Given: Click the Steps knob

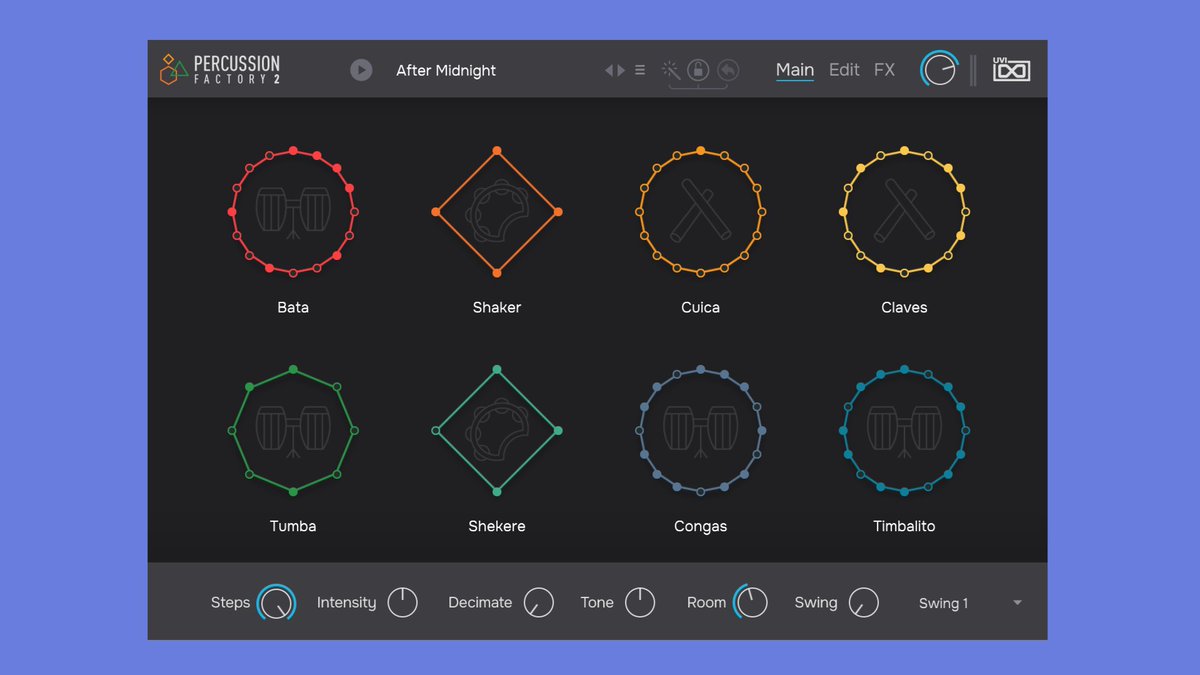Looking at the screenshot, I should pyautogui.click(x=276, y=603).
